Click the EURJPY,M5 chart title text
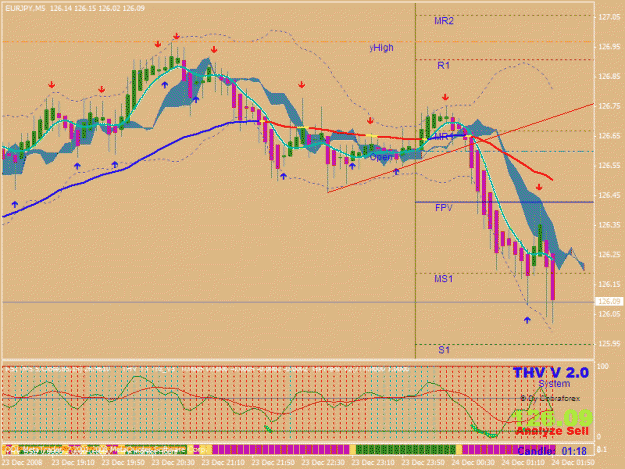Image resolution: width=625 pixels, height=469 pixels. 25,8
